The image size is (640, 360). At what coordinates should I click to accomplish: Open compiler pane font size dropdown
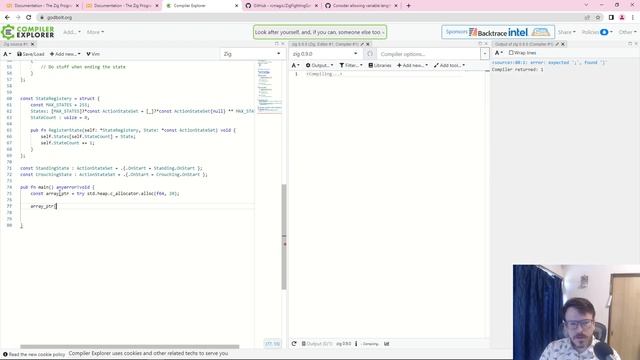point(296,65)
